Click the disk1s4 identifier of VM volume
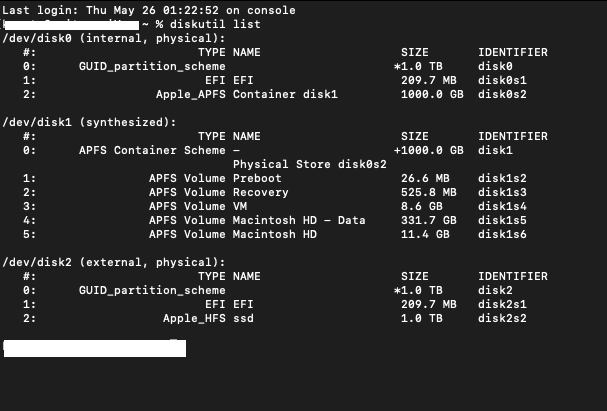This screenshot has height=411, width=607. (502, 206)
